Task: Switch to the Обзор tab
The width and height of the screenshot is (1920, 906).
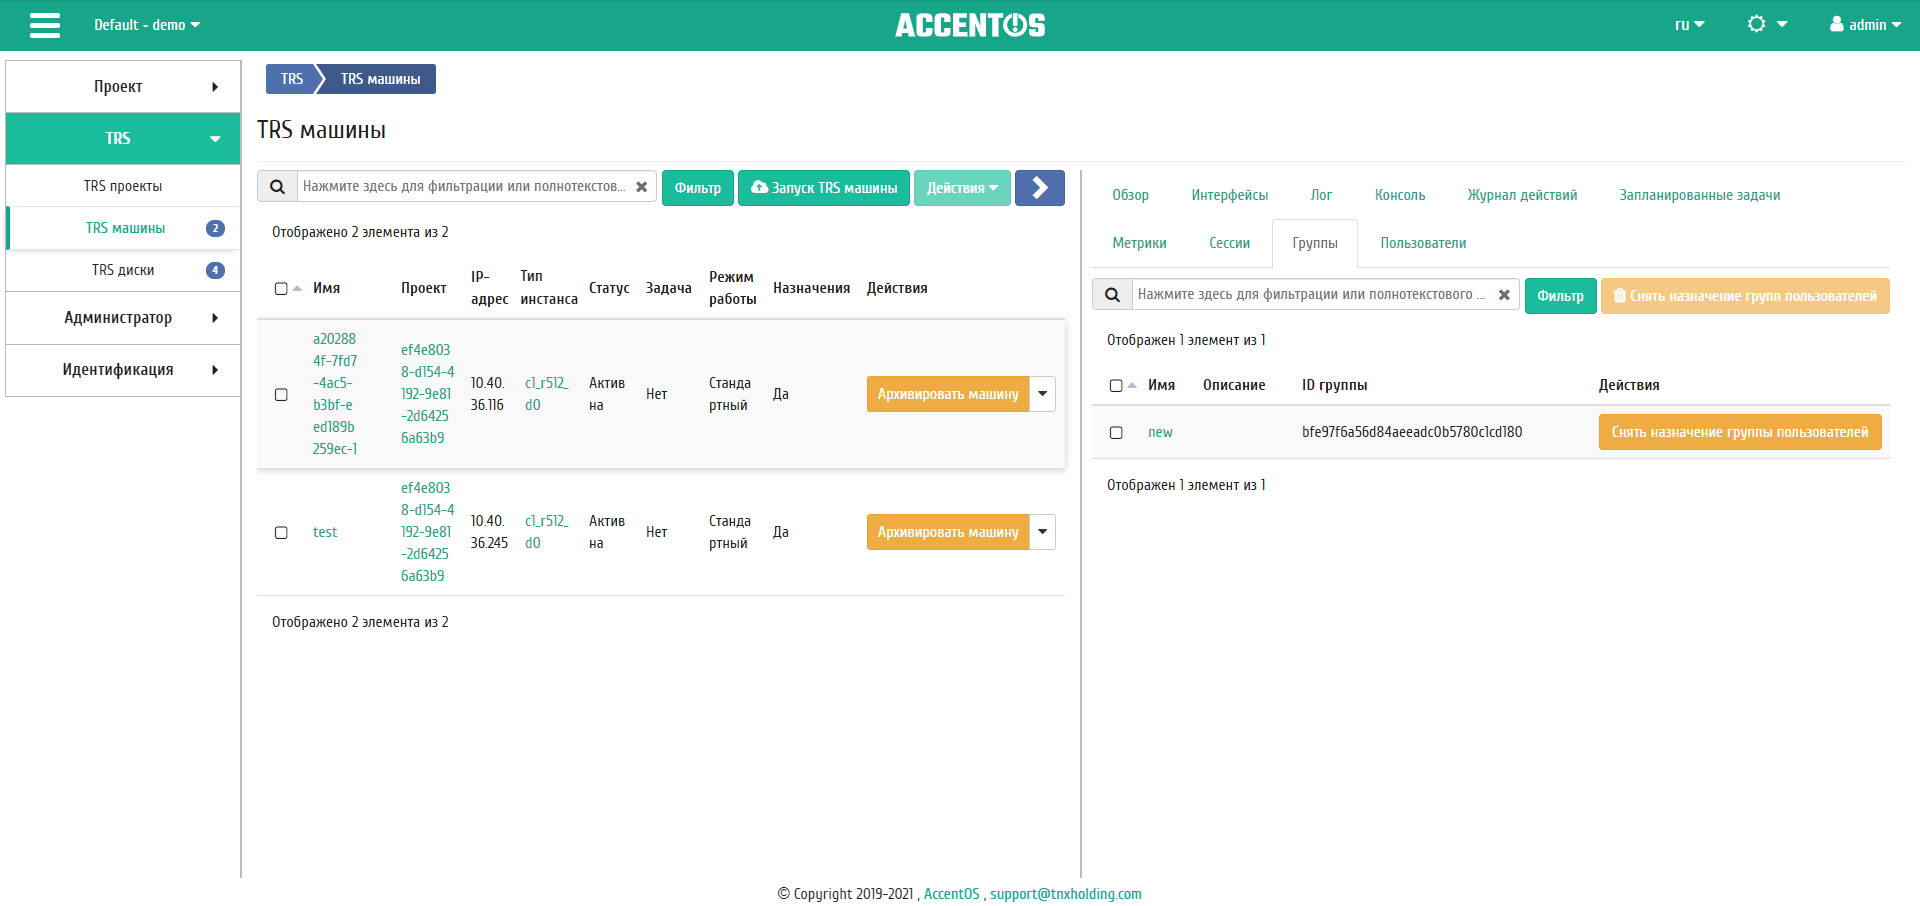Action: 1130,195
